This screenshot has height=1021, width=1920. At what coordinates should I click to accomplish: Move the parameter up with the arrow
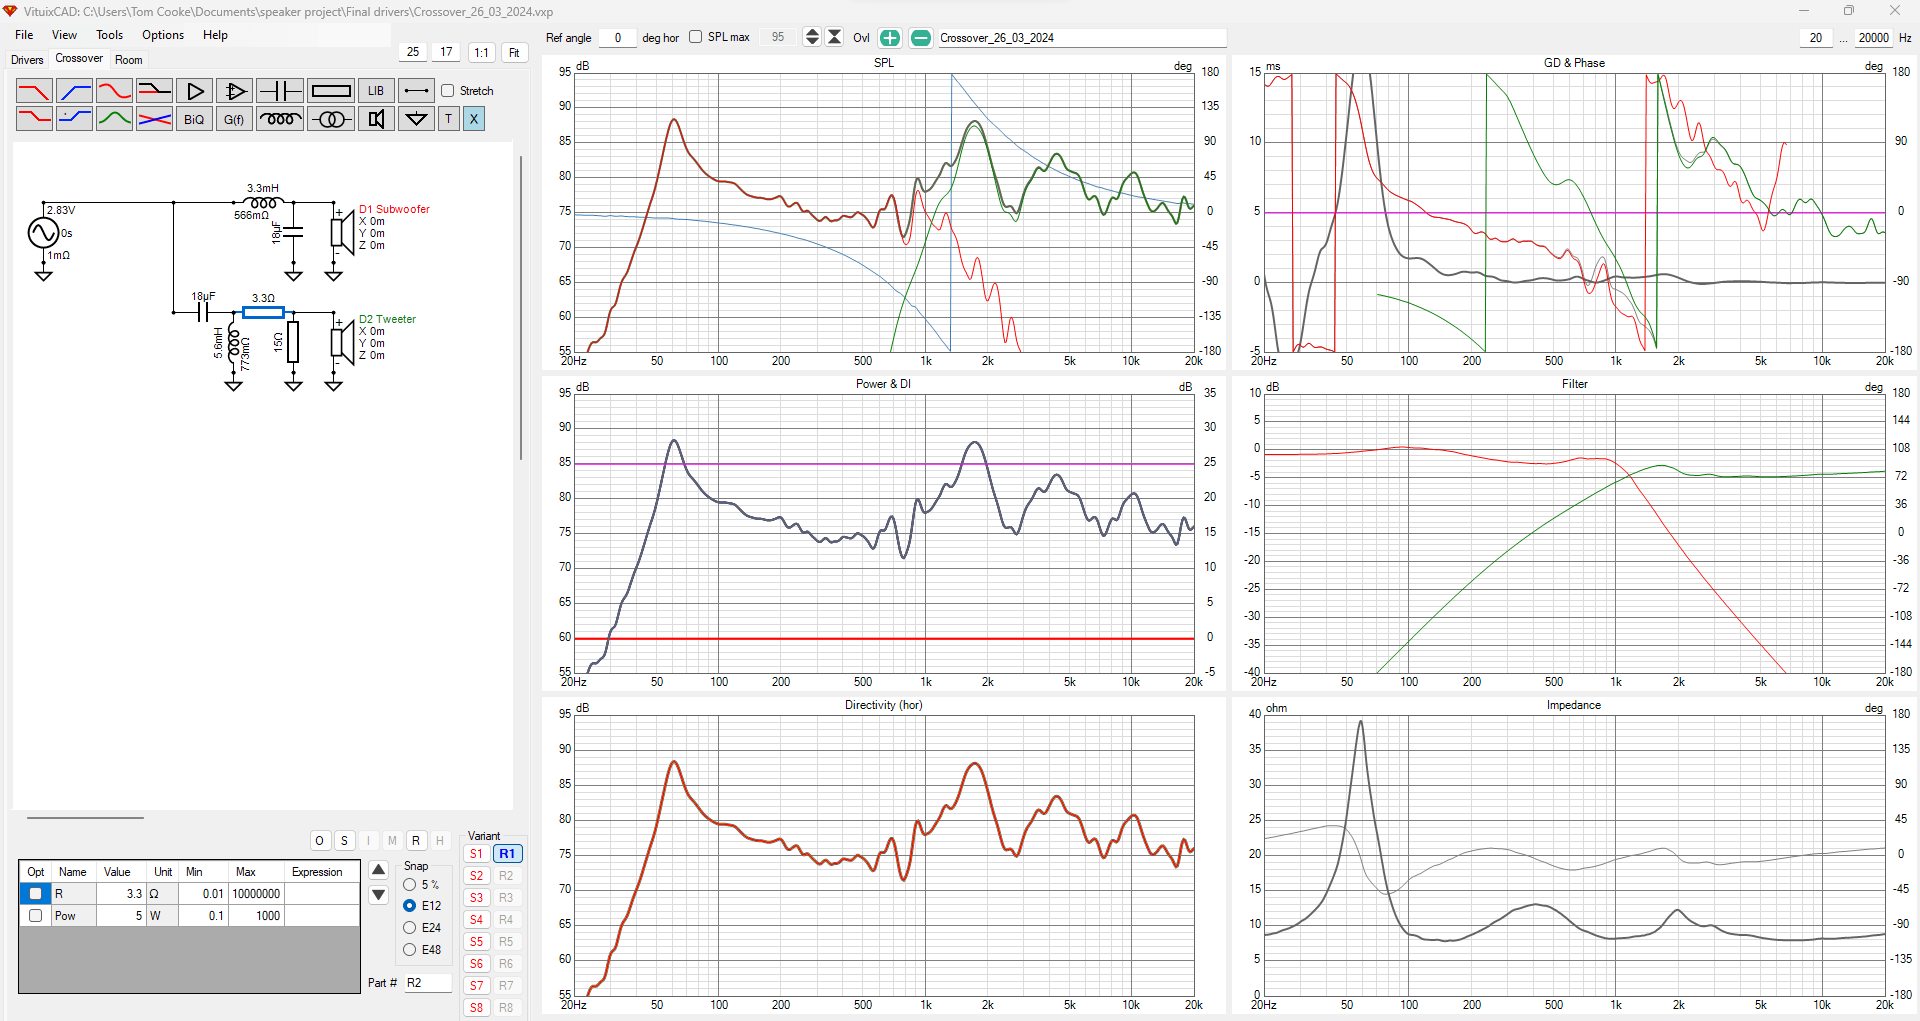click(x=378, y=870)
